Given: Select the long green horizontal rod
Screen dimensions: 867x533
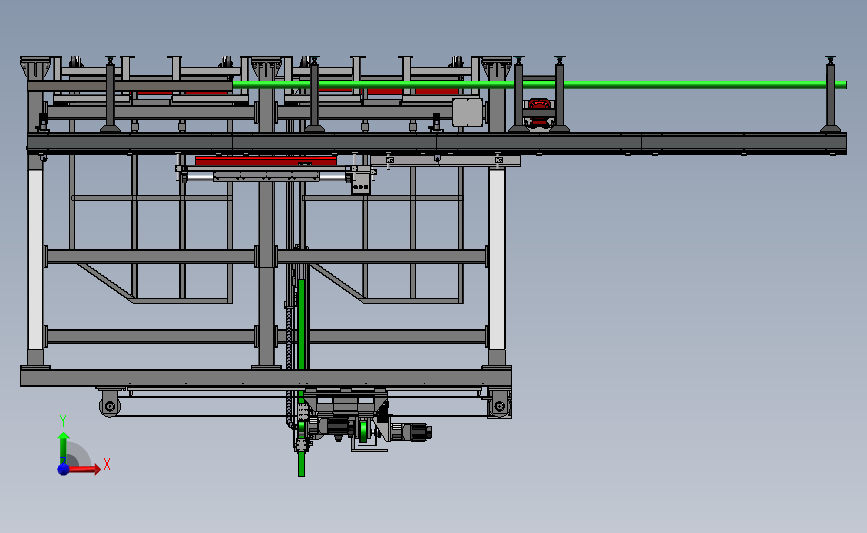Looking at the screenshot, I should (539, 85).
